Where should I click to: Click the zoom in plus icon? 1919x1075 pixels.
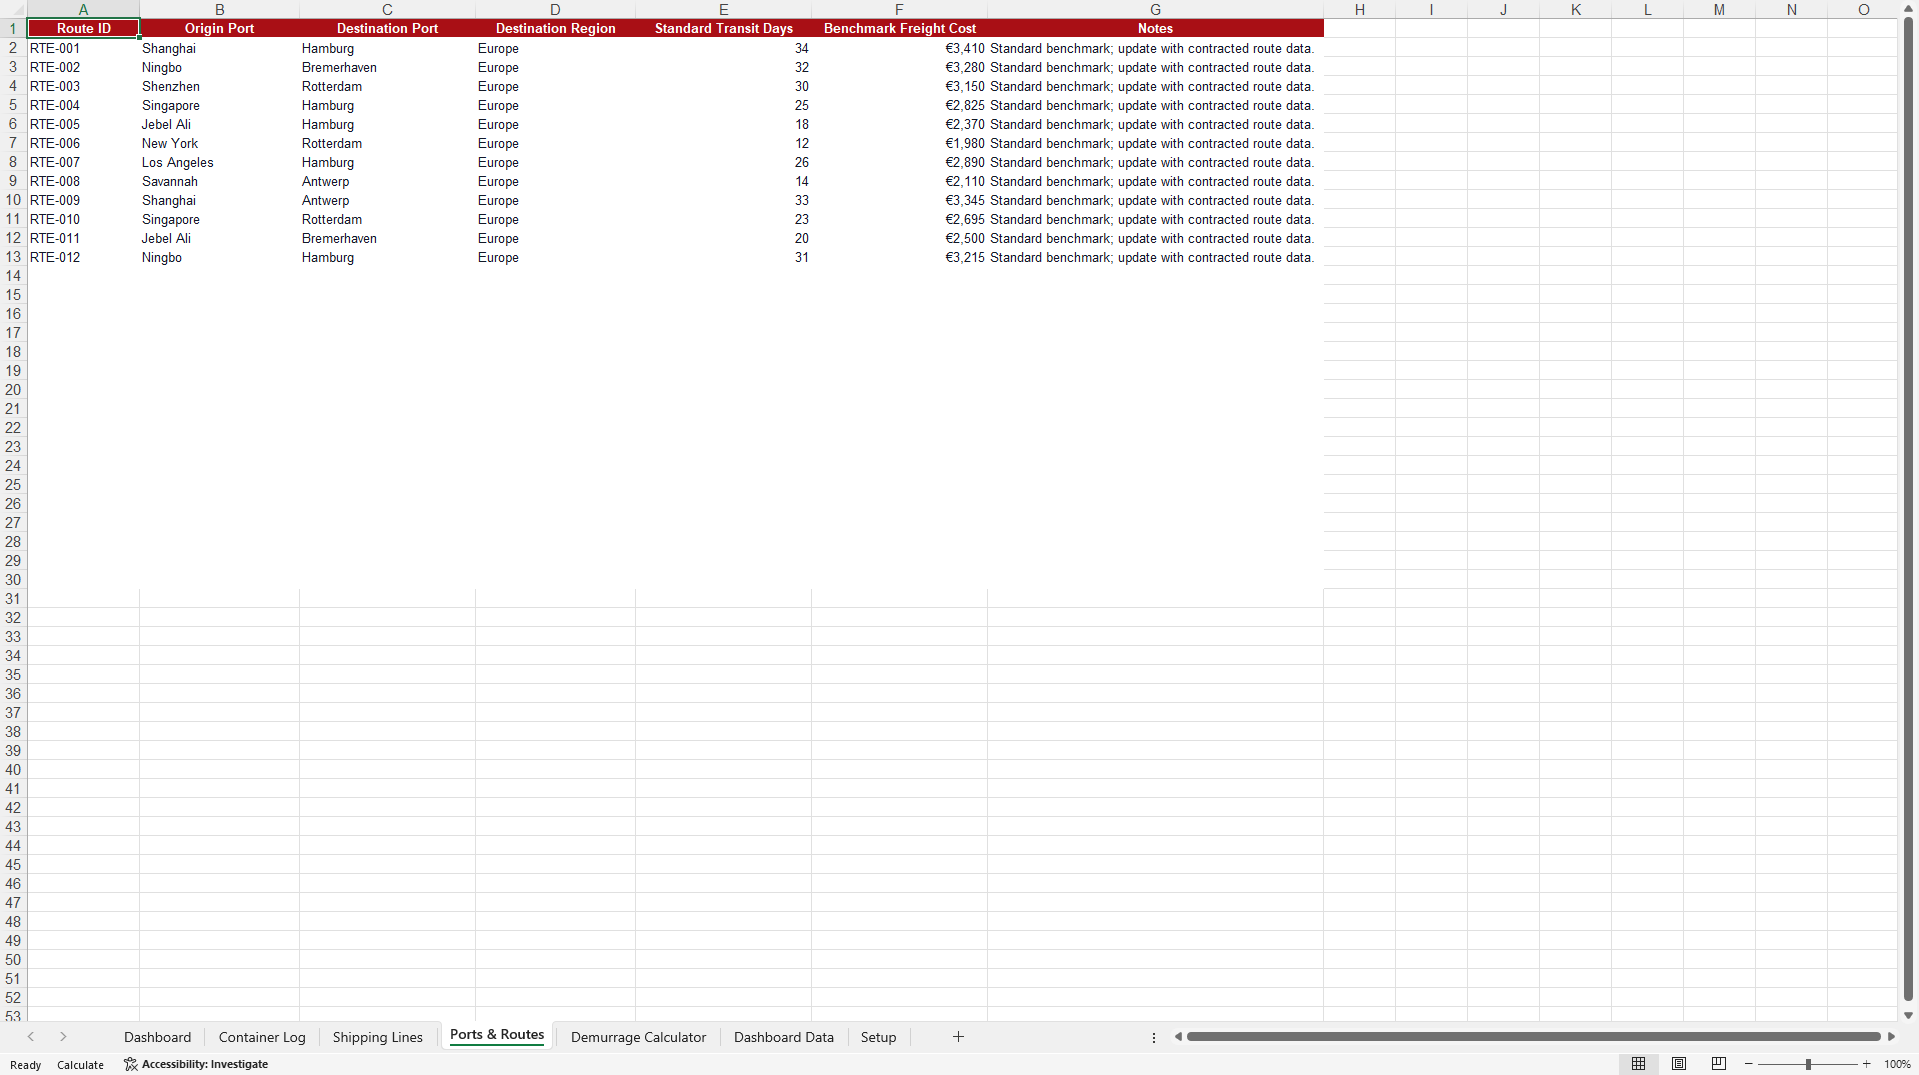[x=1866, y=1064]
